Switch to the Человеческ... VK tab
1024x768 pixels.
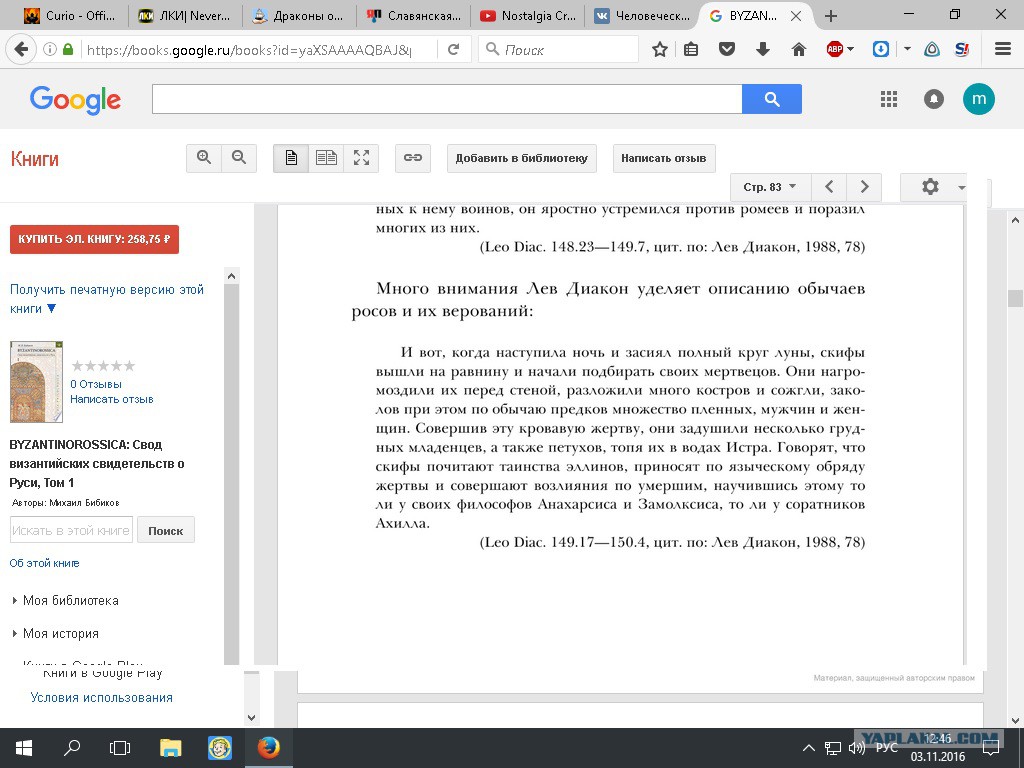pos(641,16)
